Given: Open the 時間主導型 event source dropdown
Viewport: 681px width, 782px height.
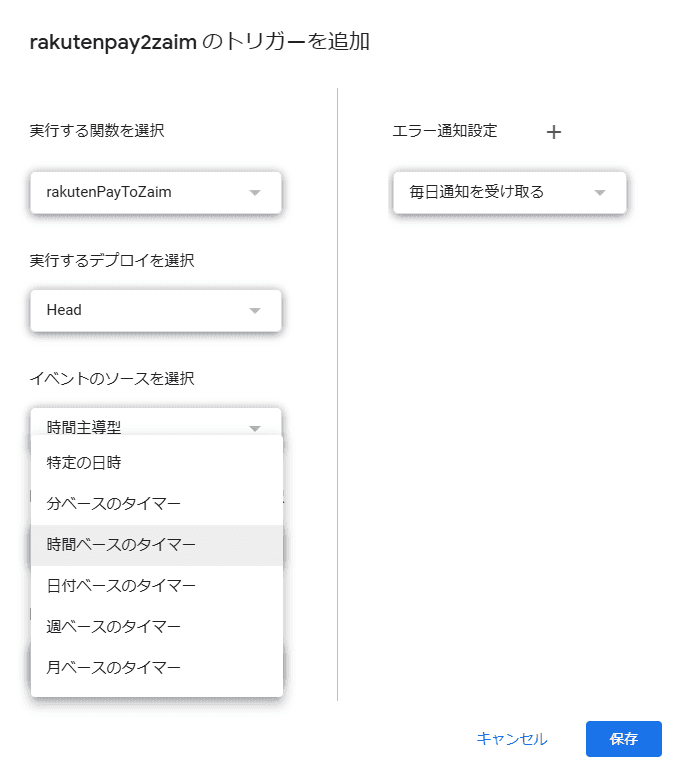Looking at the screenshot, I should click(x=140, y=424).
